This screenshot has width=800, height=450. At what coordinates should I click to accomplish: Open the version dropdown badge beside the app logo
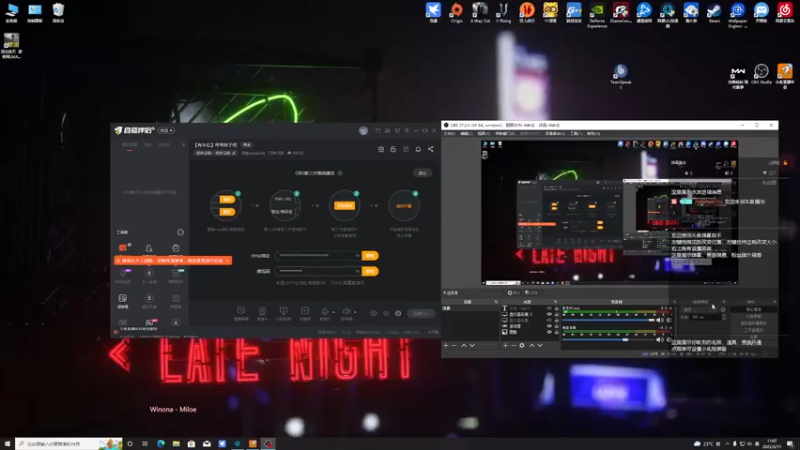point(166,131)
